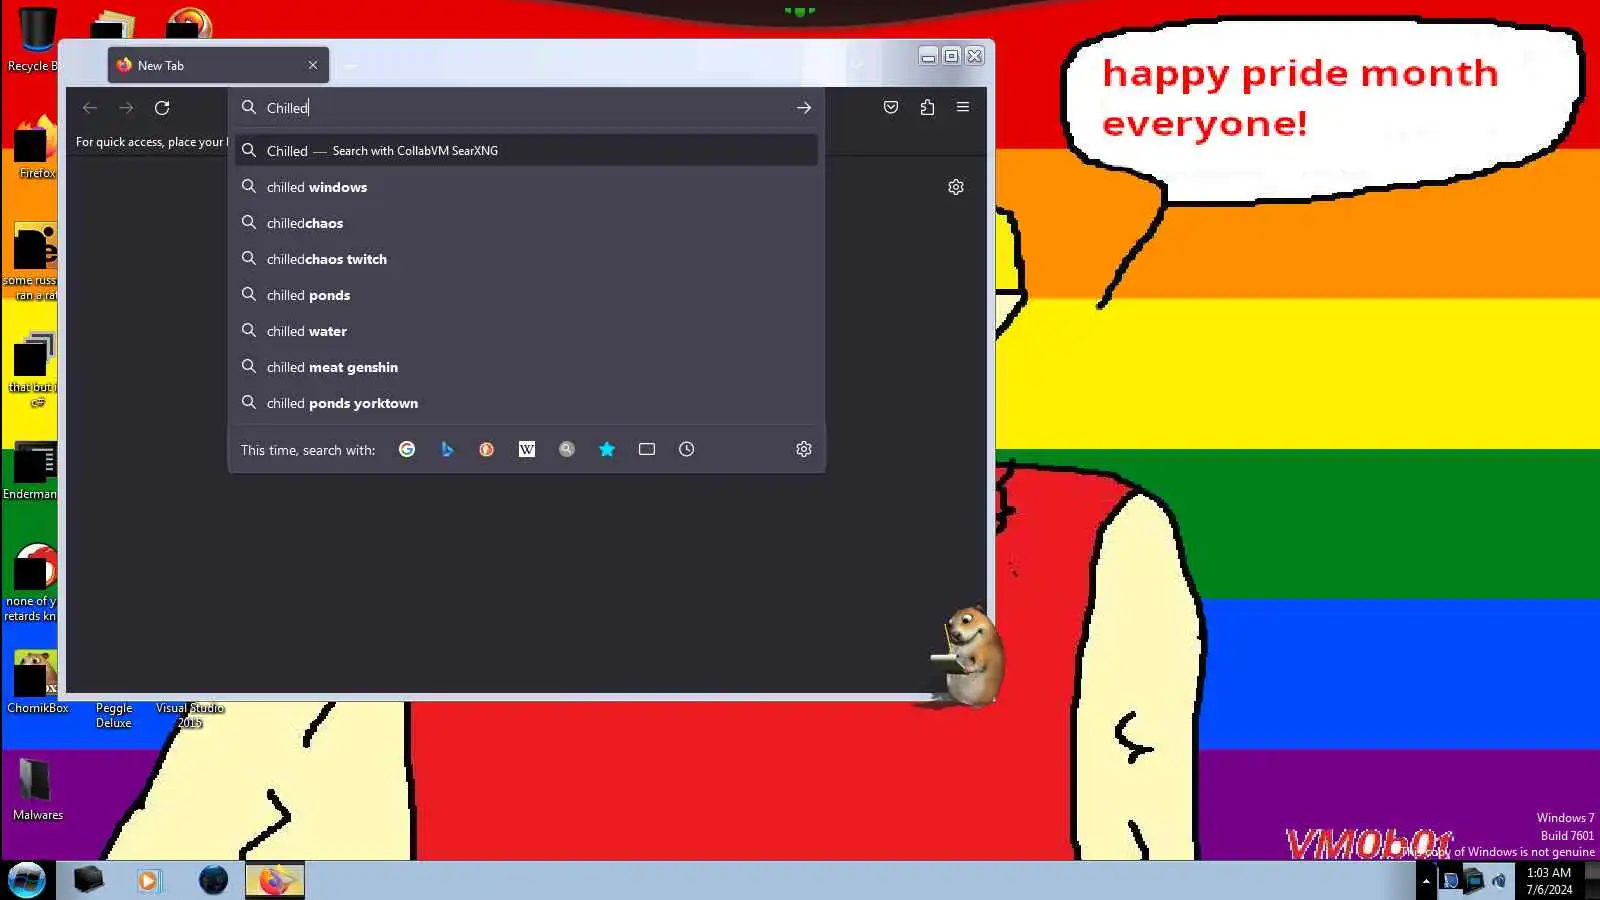The image size is (1600, 900).
Task: Go back with the Firefox back arrow
Action: point(90,108)
